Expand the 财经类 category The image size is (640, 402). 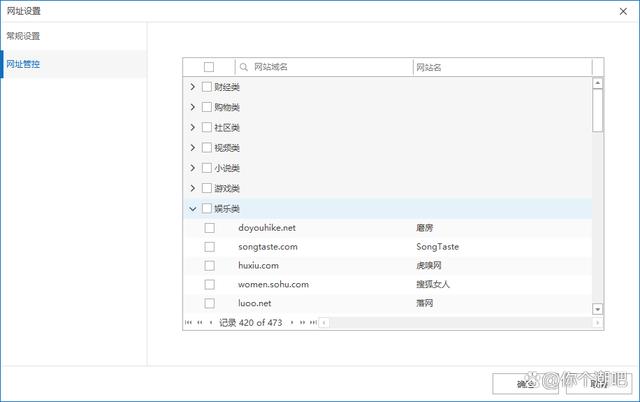click(193, 87)
